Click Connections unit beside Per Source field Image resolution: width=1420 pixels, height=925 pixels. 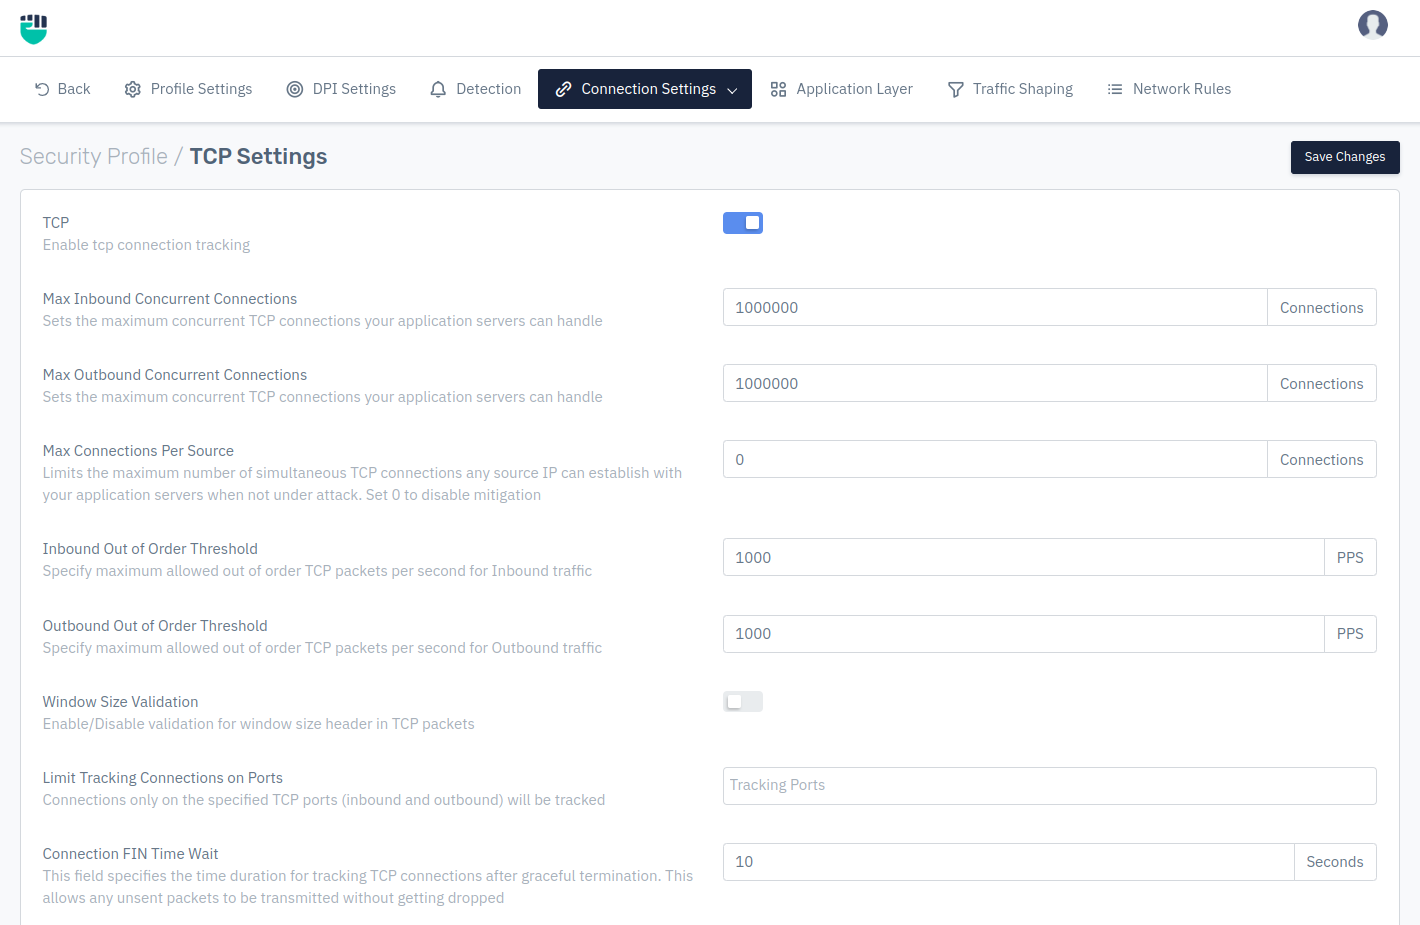point(1321,459)
